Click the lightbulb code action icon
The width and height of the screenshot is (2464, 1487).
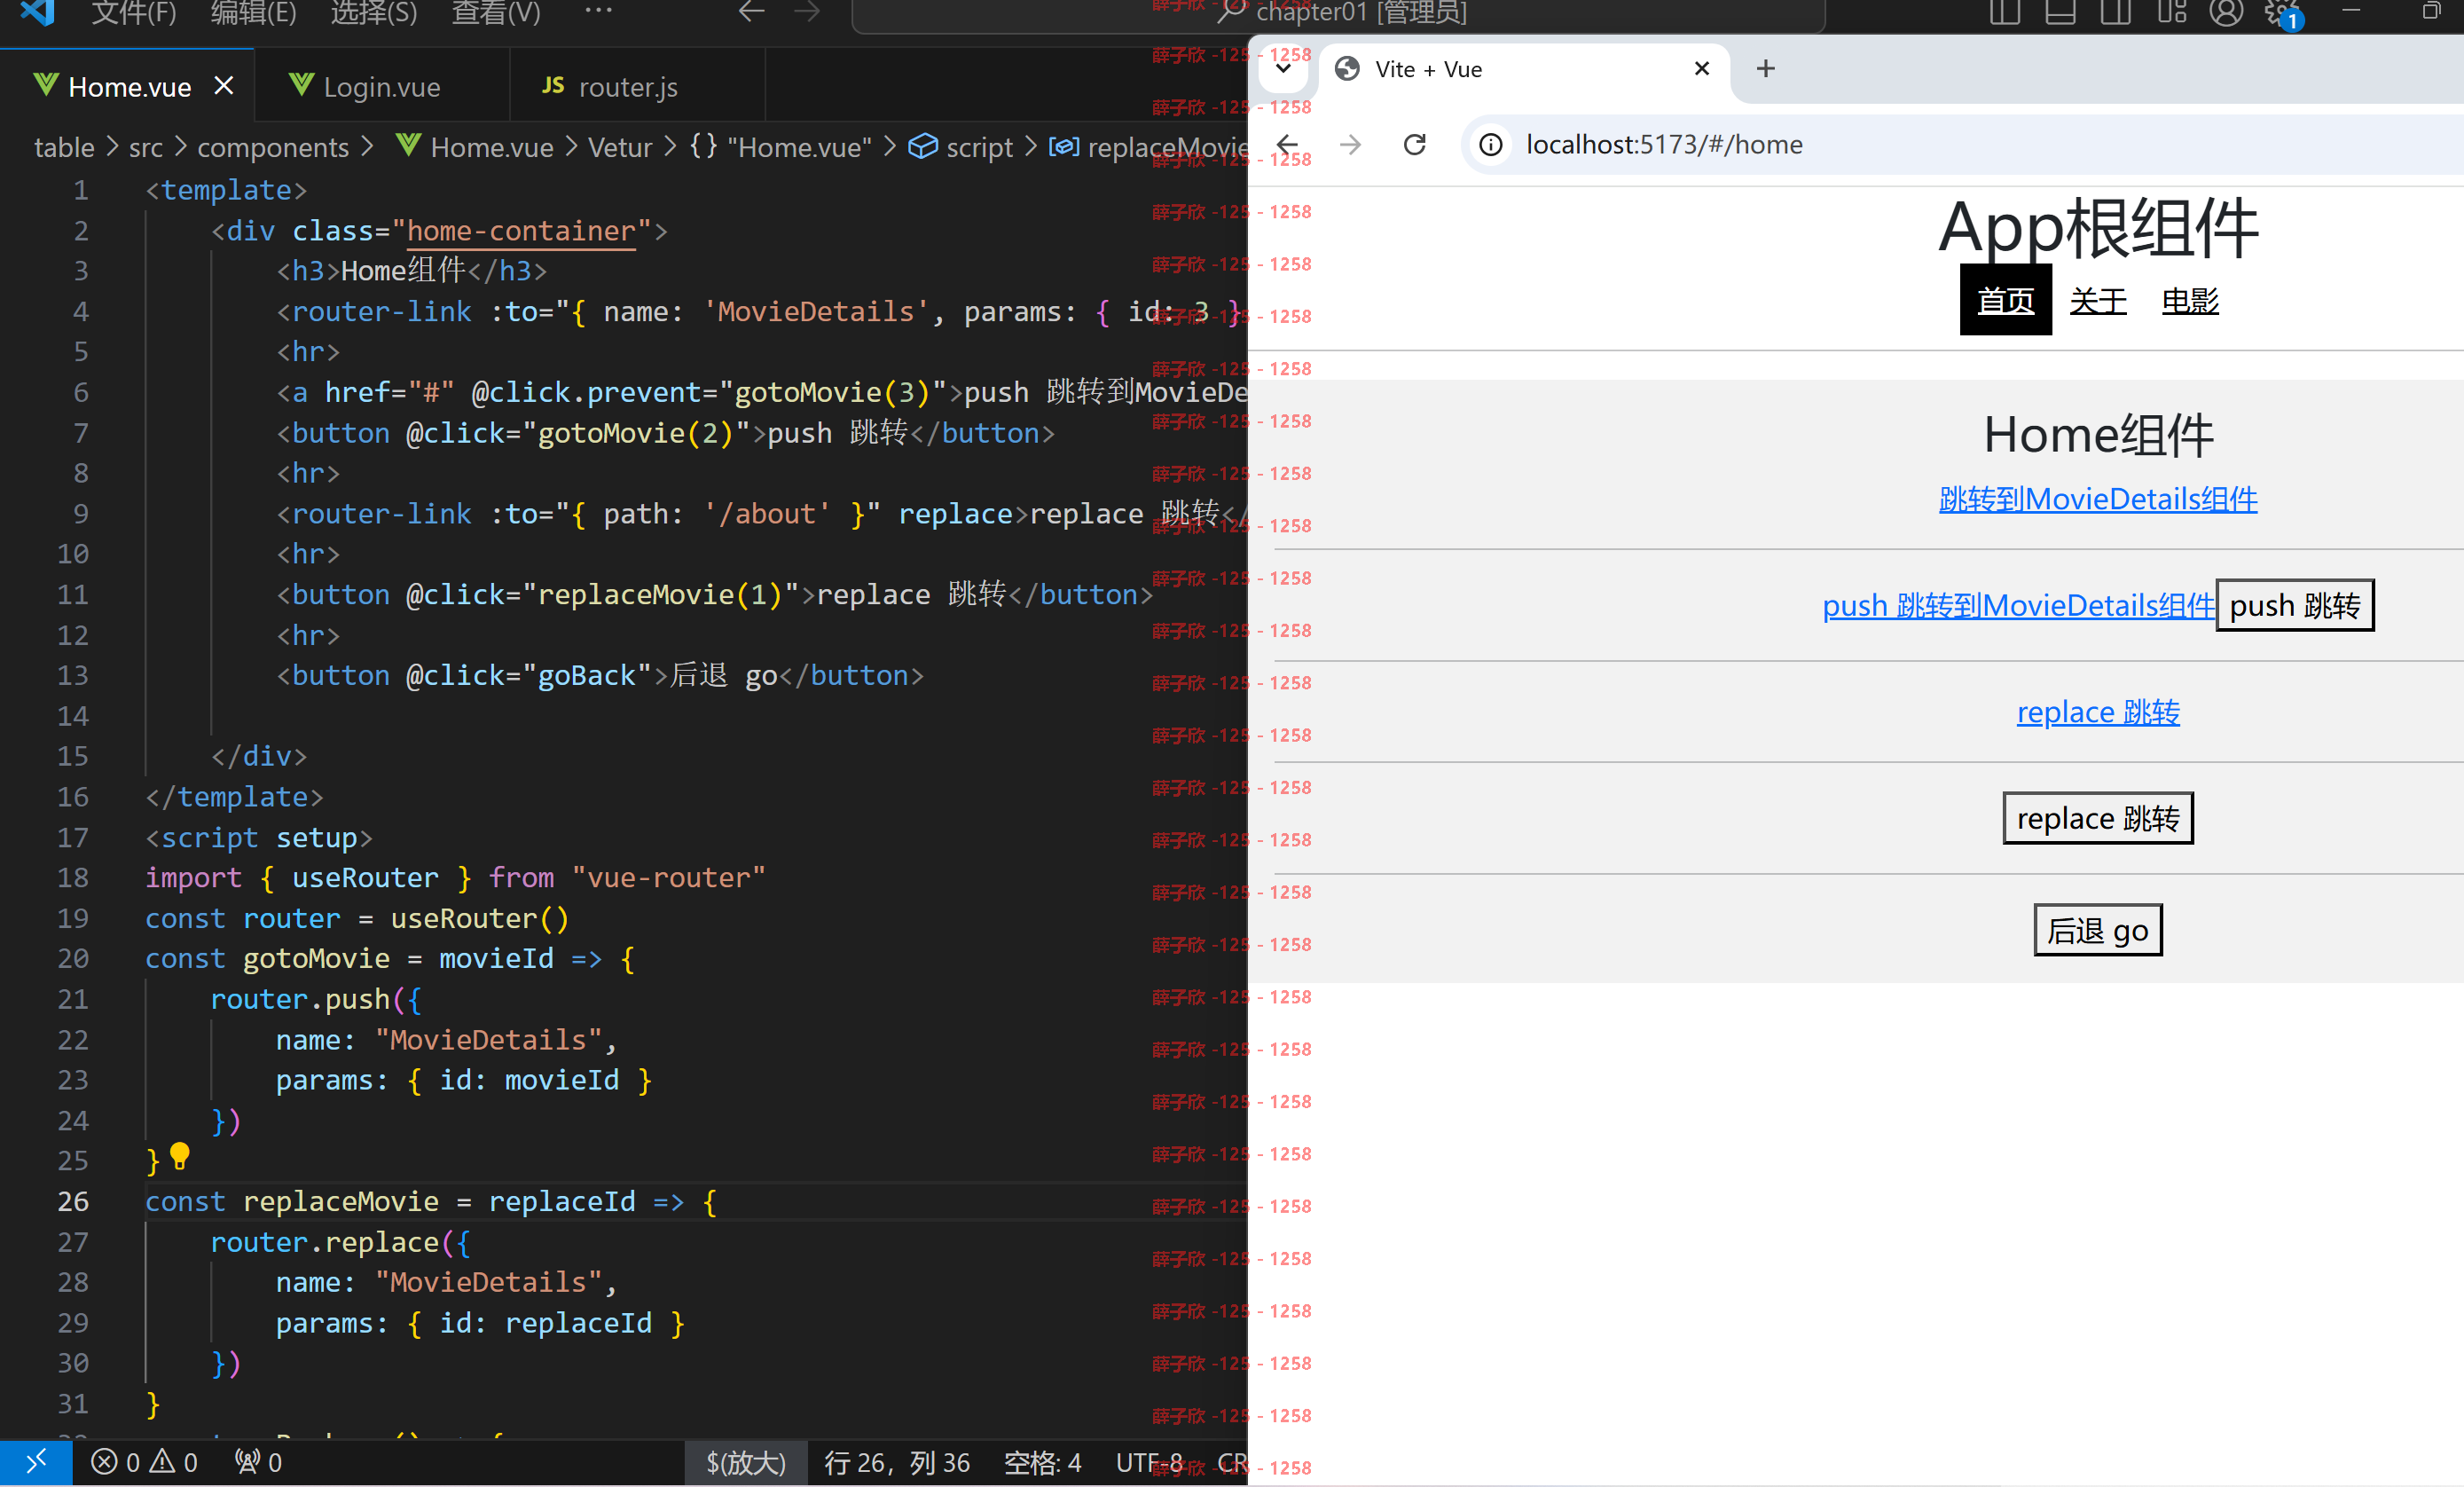pos(180,1157)
